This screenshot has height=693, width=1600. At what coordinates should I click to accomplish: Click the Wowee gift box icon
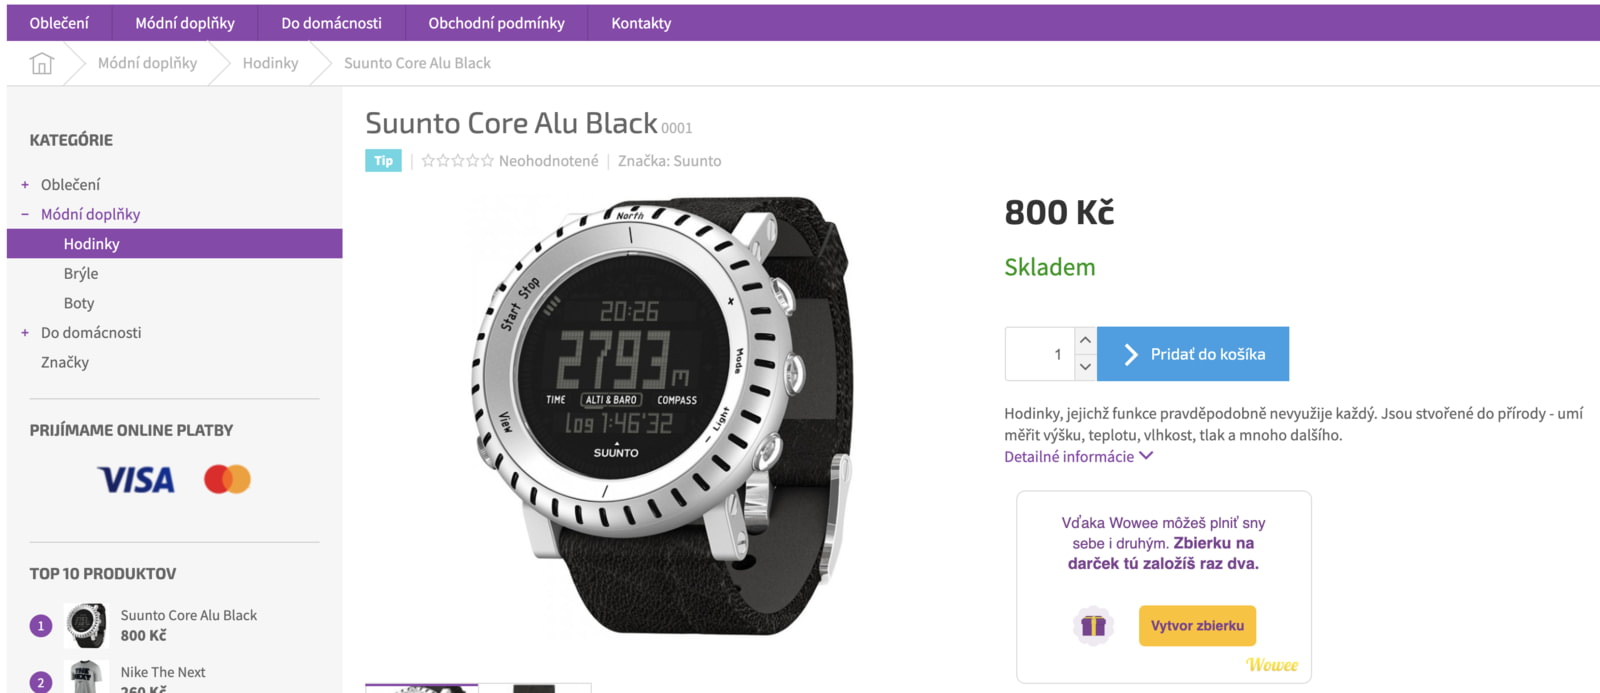pyautogui.click(x=1093, y=626)
